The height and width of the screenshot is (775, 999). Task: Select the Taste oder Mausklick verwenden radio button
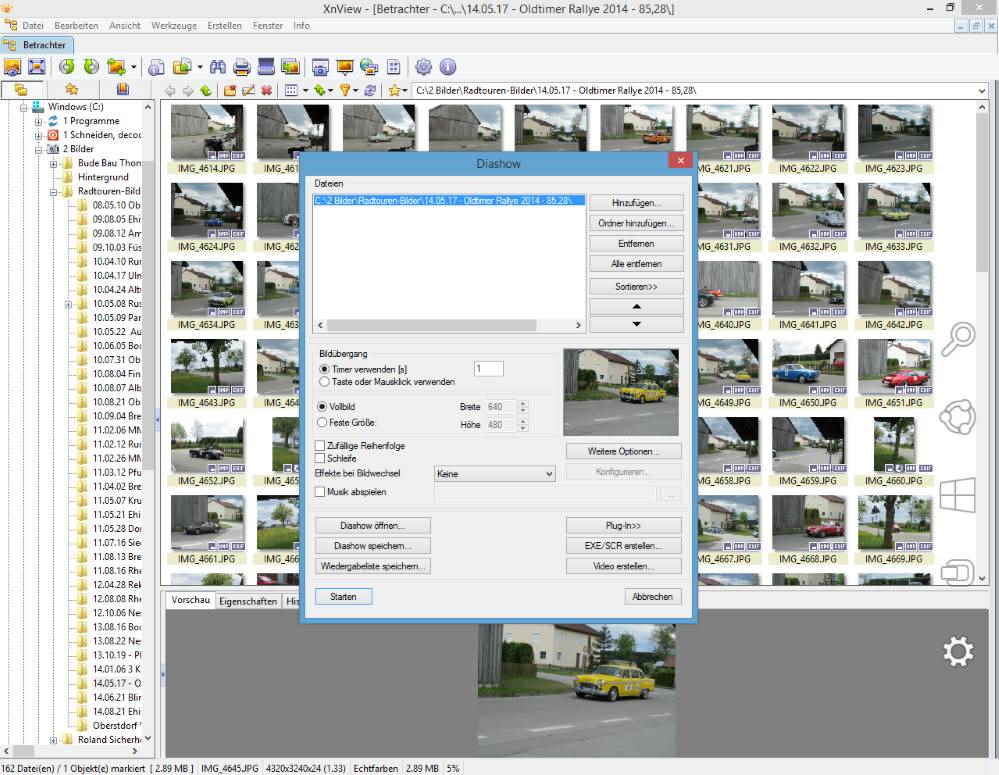(323, 382)
